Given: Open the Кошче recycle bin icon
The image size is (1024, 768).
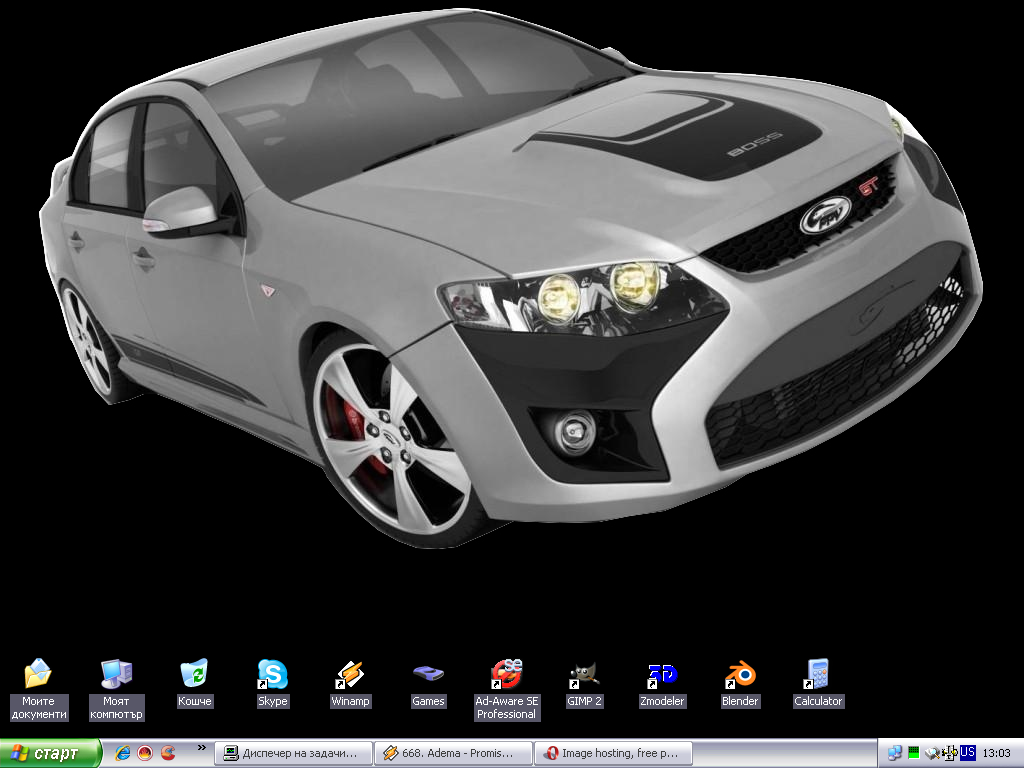Looking at the screenshot, I should point(194,674).
